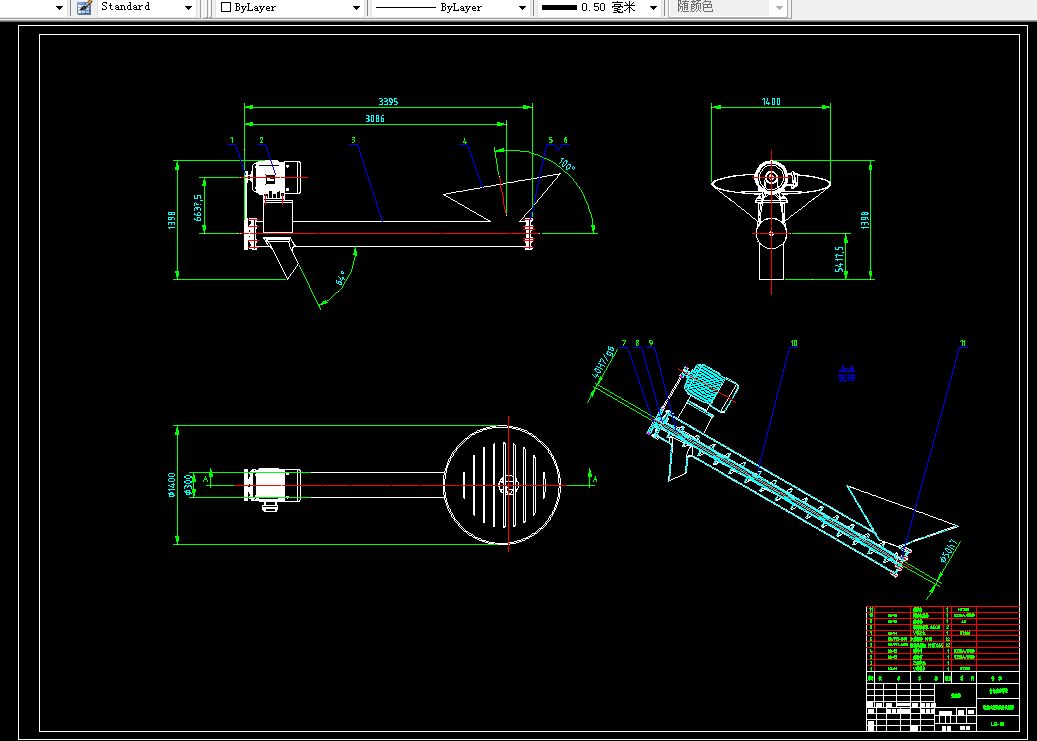The image size is (1037, 741).
Task: Open the dropdown arrow left of table style icon
Action: pos(59,8)
